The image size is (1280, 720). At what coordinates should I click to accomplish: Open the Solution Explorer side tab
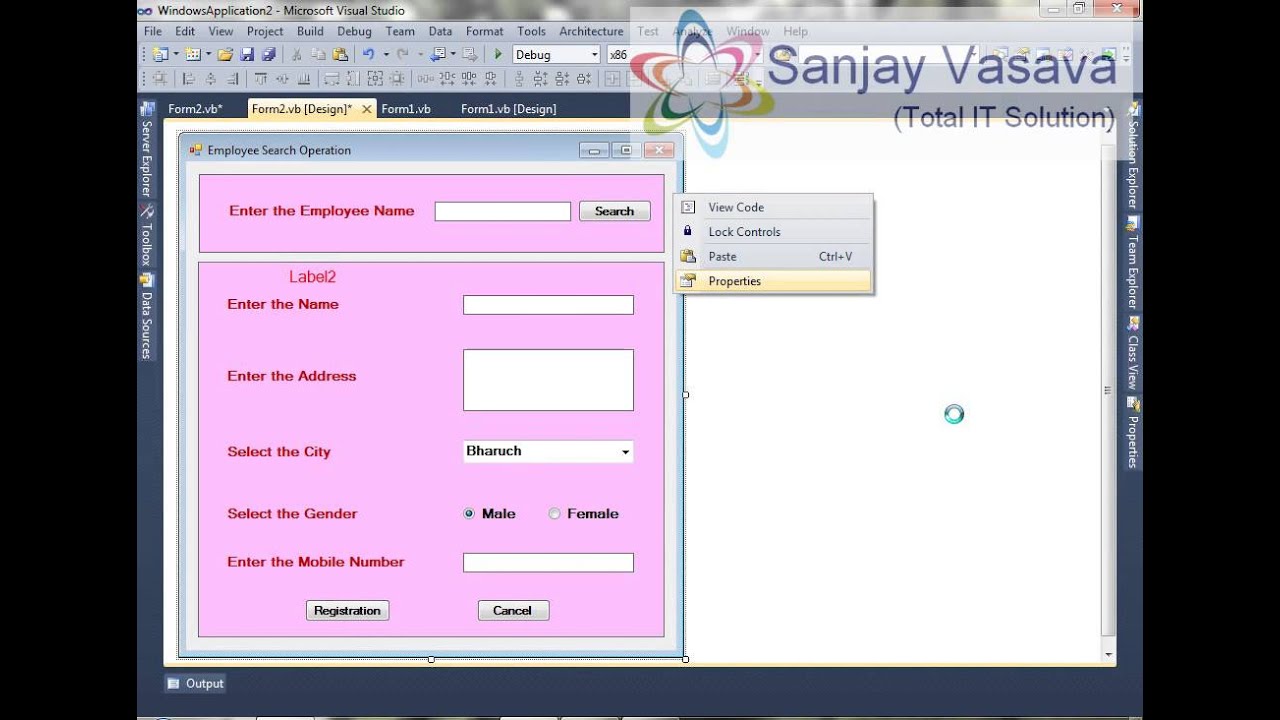pos(1133,155)
